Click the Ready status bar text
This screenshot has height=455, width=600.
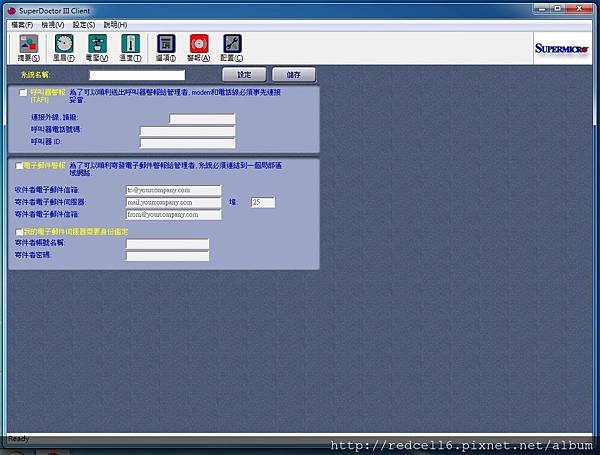(18, 439)
